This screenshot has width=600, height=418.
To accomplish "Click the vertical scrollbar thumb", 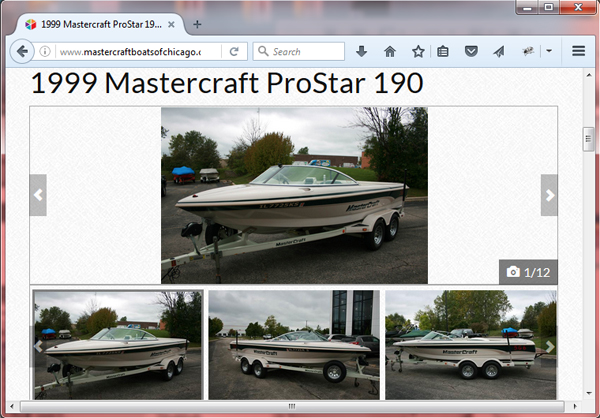I will coord(589,139).
